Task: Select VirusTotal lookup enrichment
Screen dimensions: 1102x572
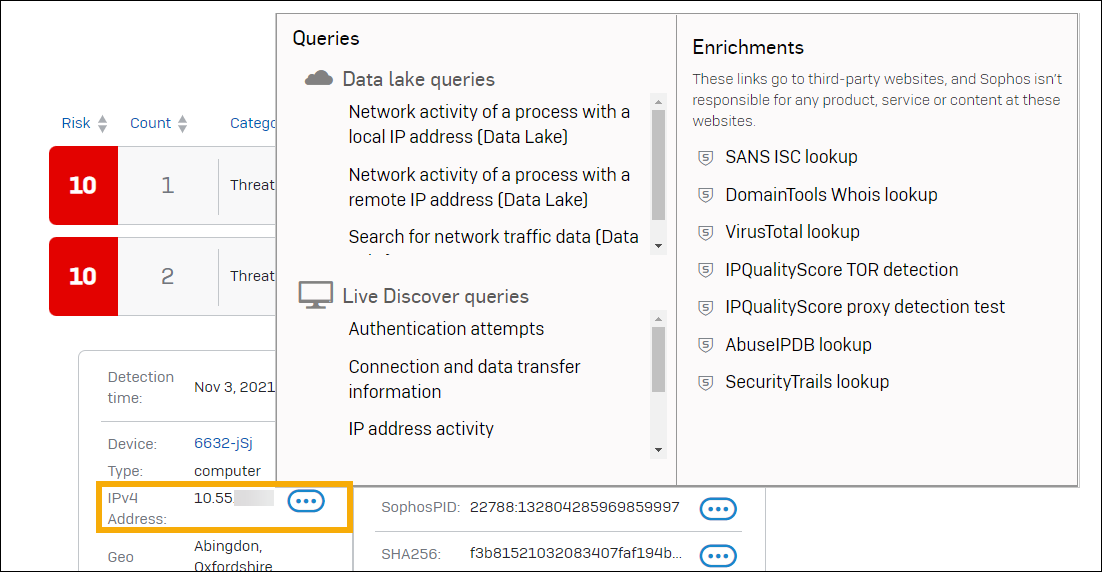Action: point(792,232)
